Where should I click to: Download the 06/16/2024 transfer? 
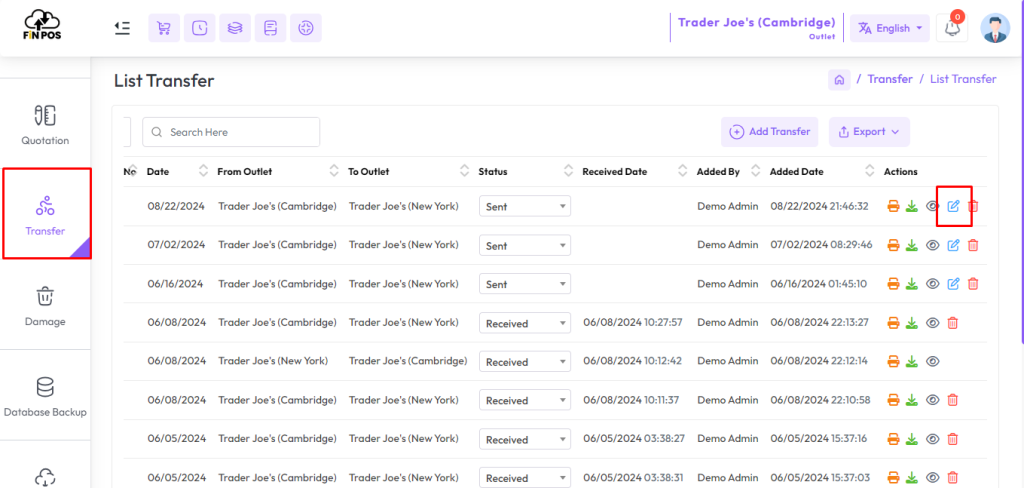tap(912, 284)
